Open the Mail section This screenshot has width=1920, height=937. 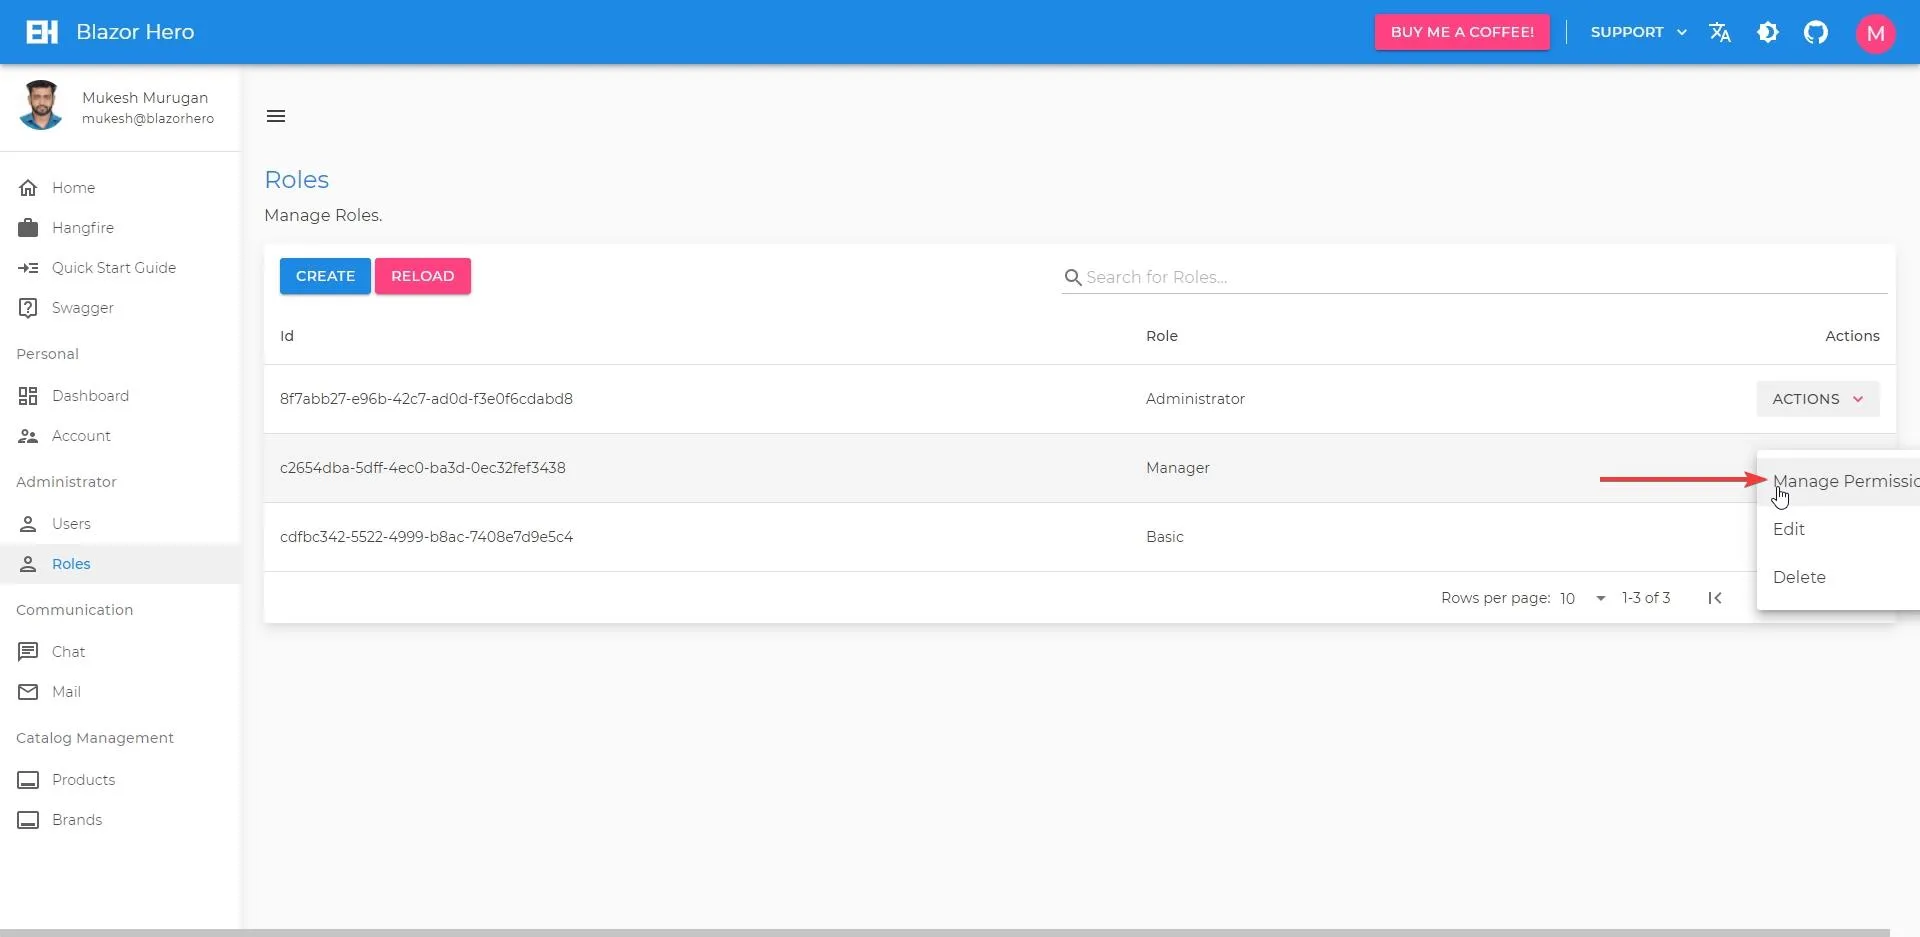coord(65,691)
